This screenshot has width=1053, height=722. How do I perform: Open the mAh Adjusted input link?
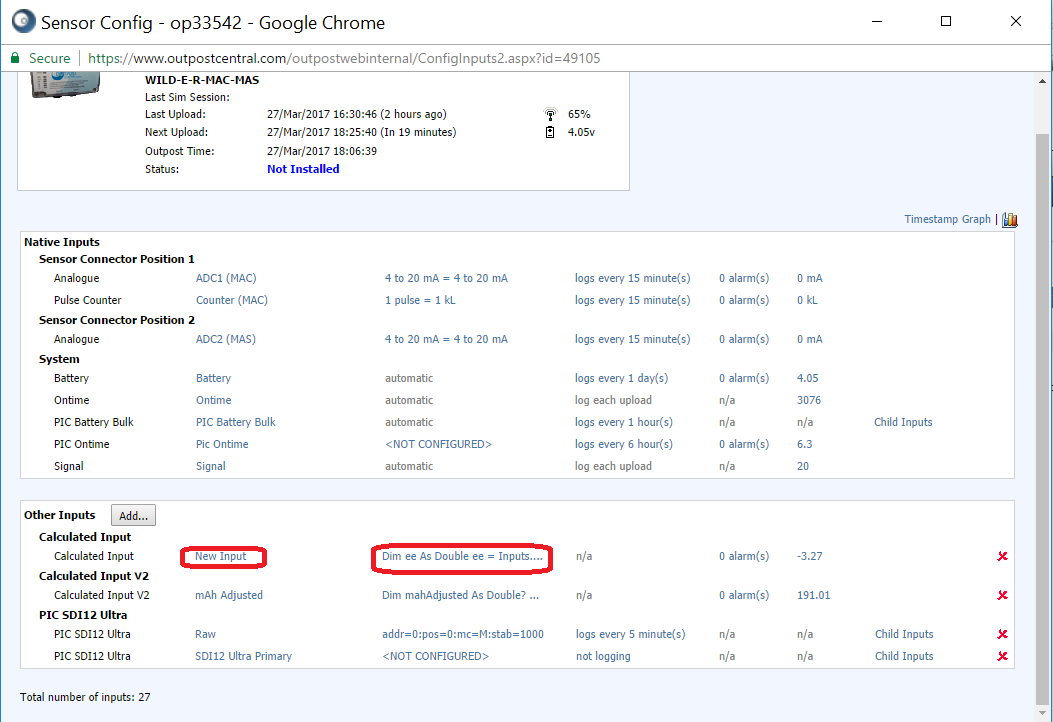(228, 595)
